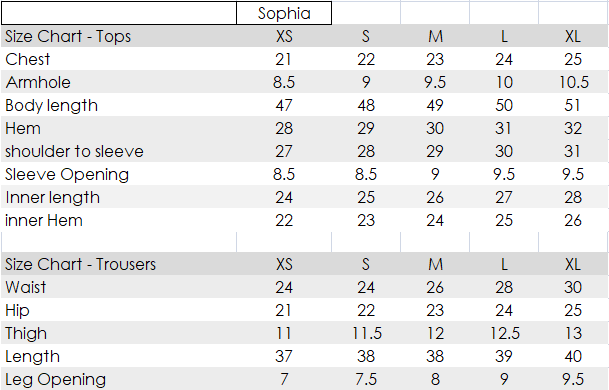The height and width of the screenshot is (390, 609).
Task: Click Thigh S value 11.5
Action: click(x=366, y=333)
